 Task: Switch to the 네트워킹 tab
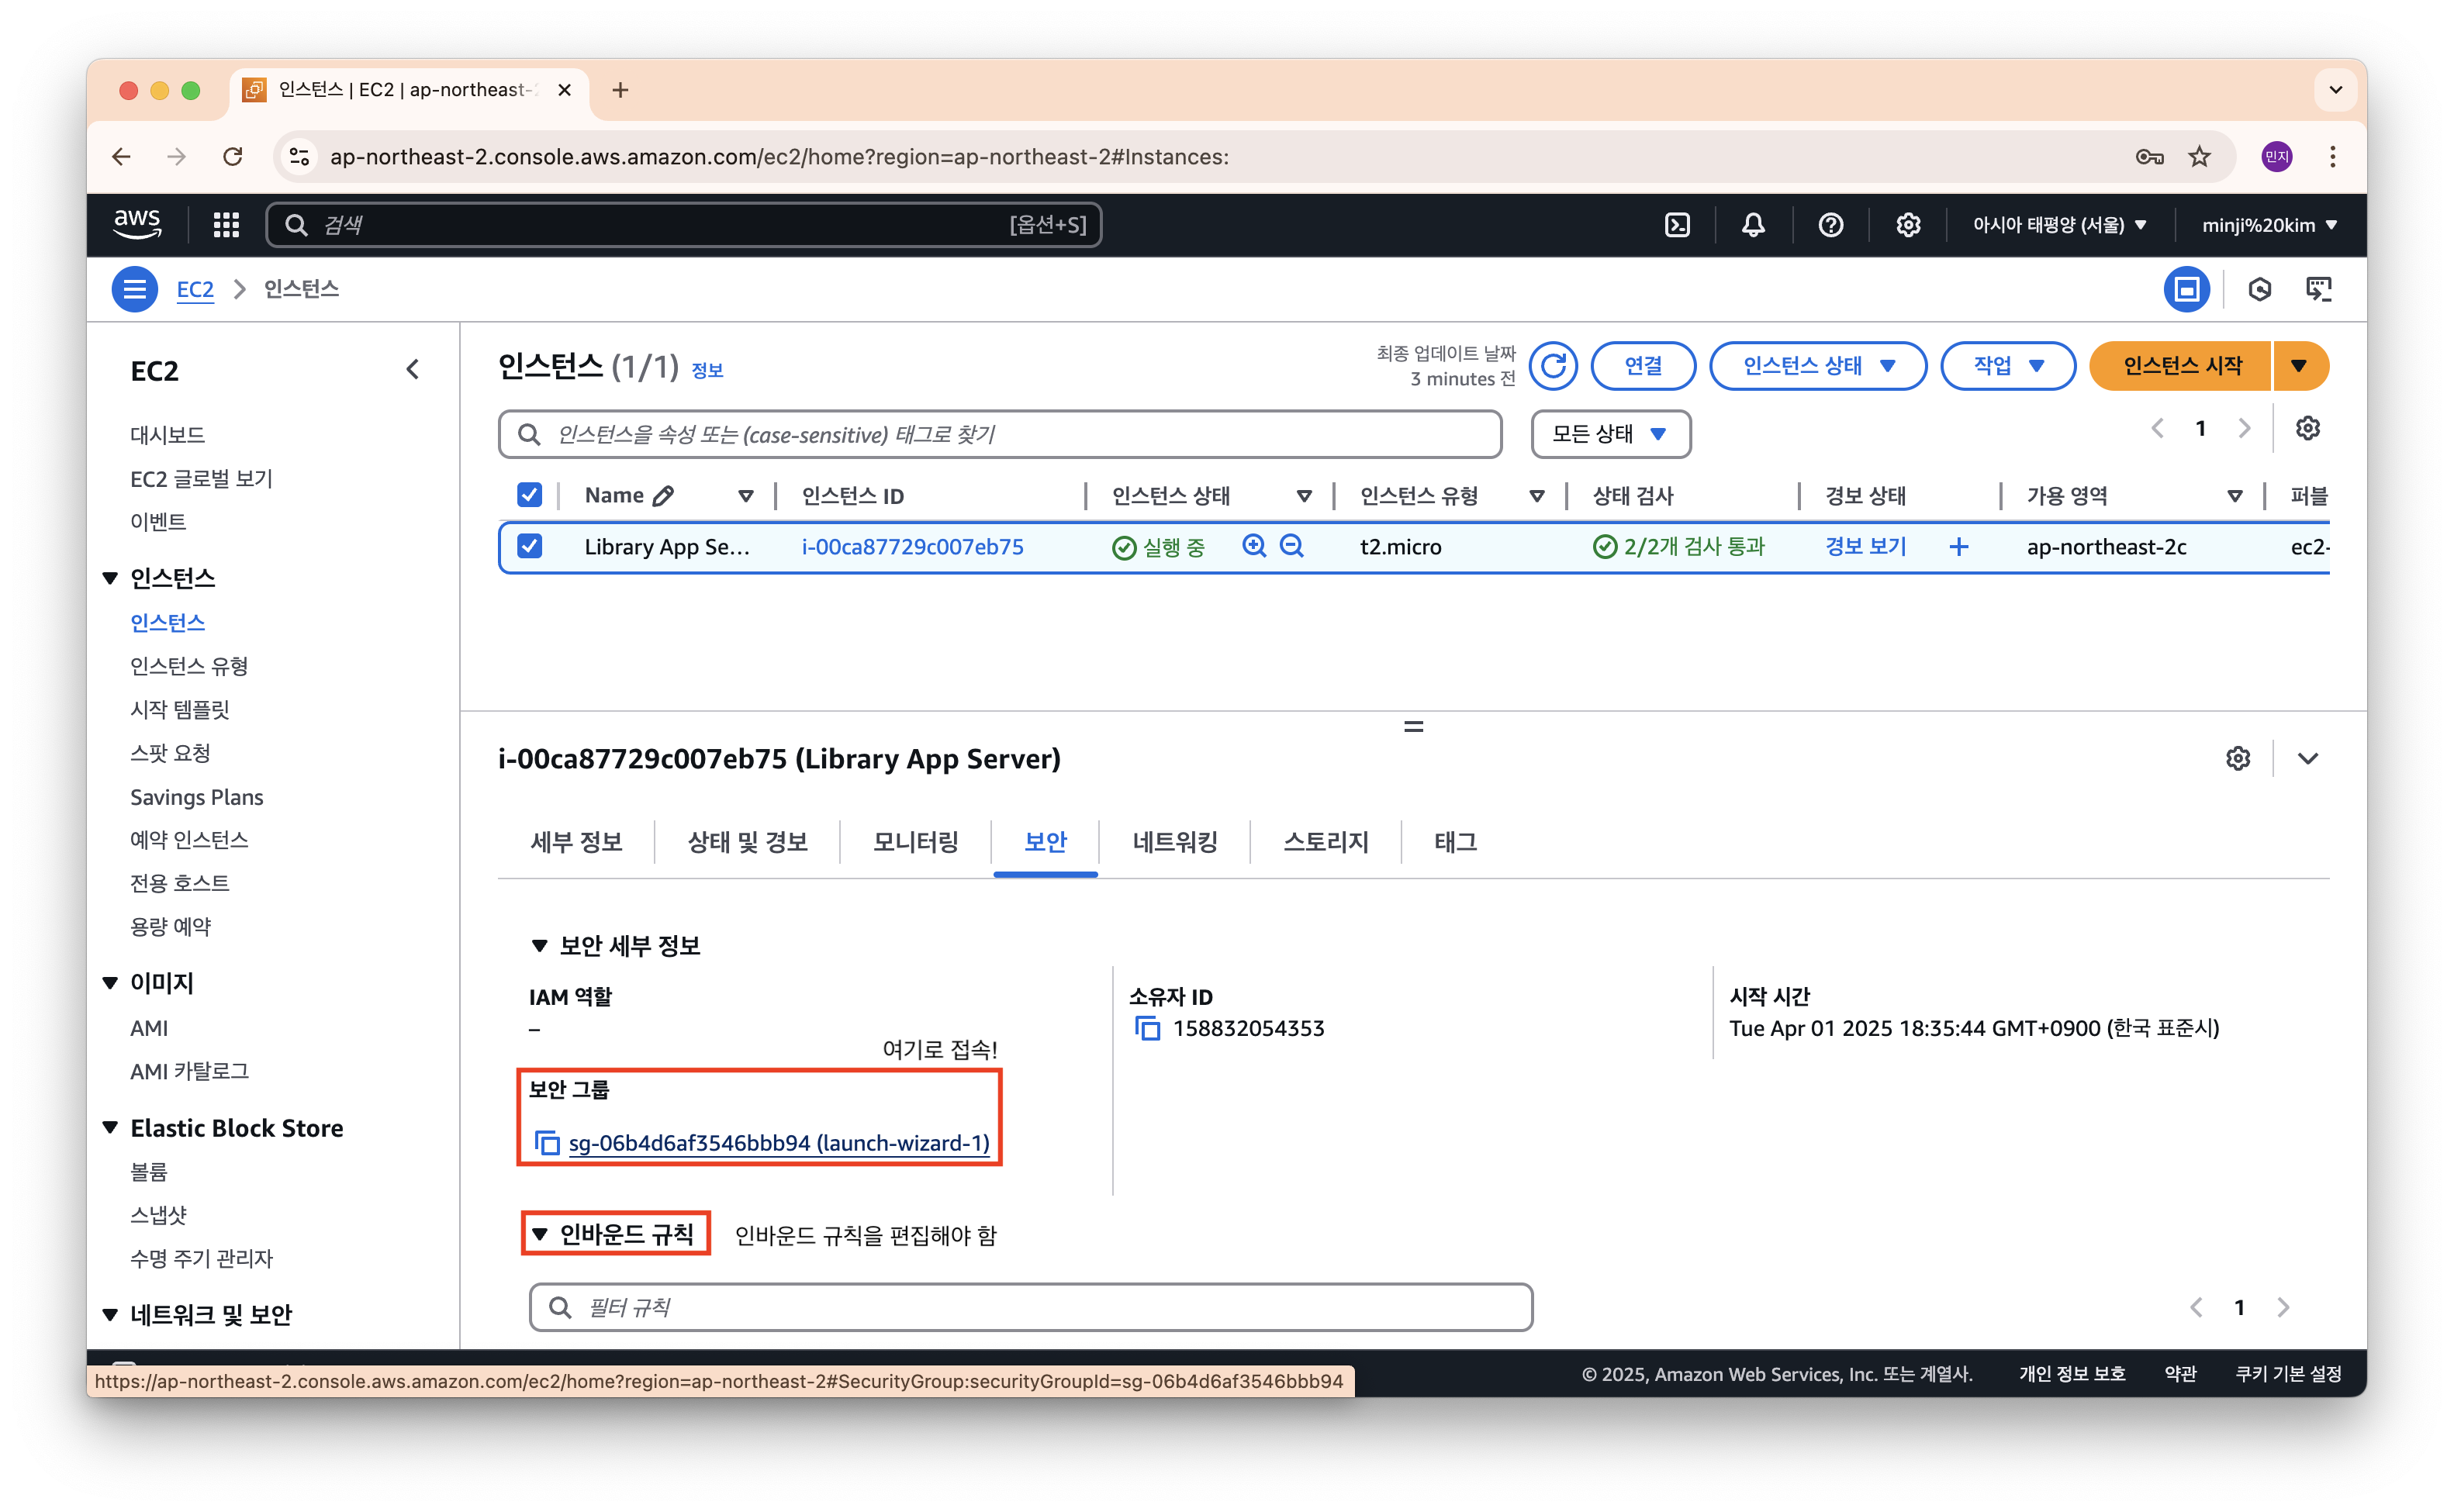pyautogui.click(x=1175, y=842)
